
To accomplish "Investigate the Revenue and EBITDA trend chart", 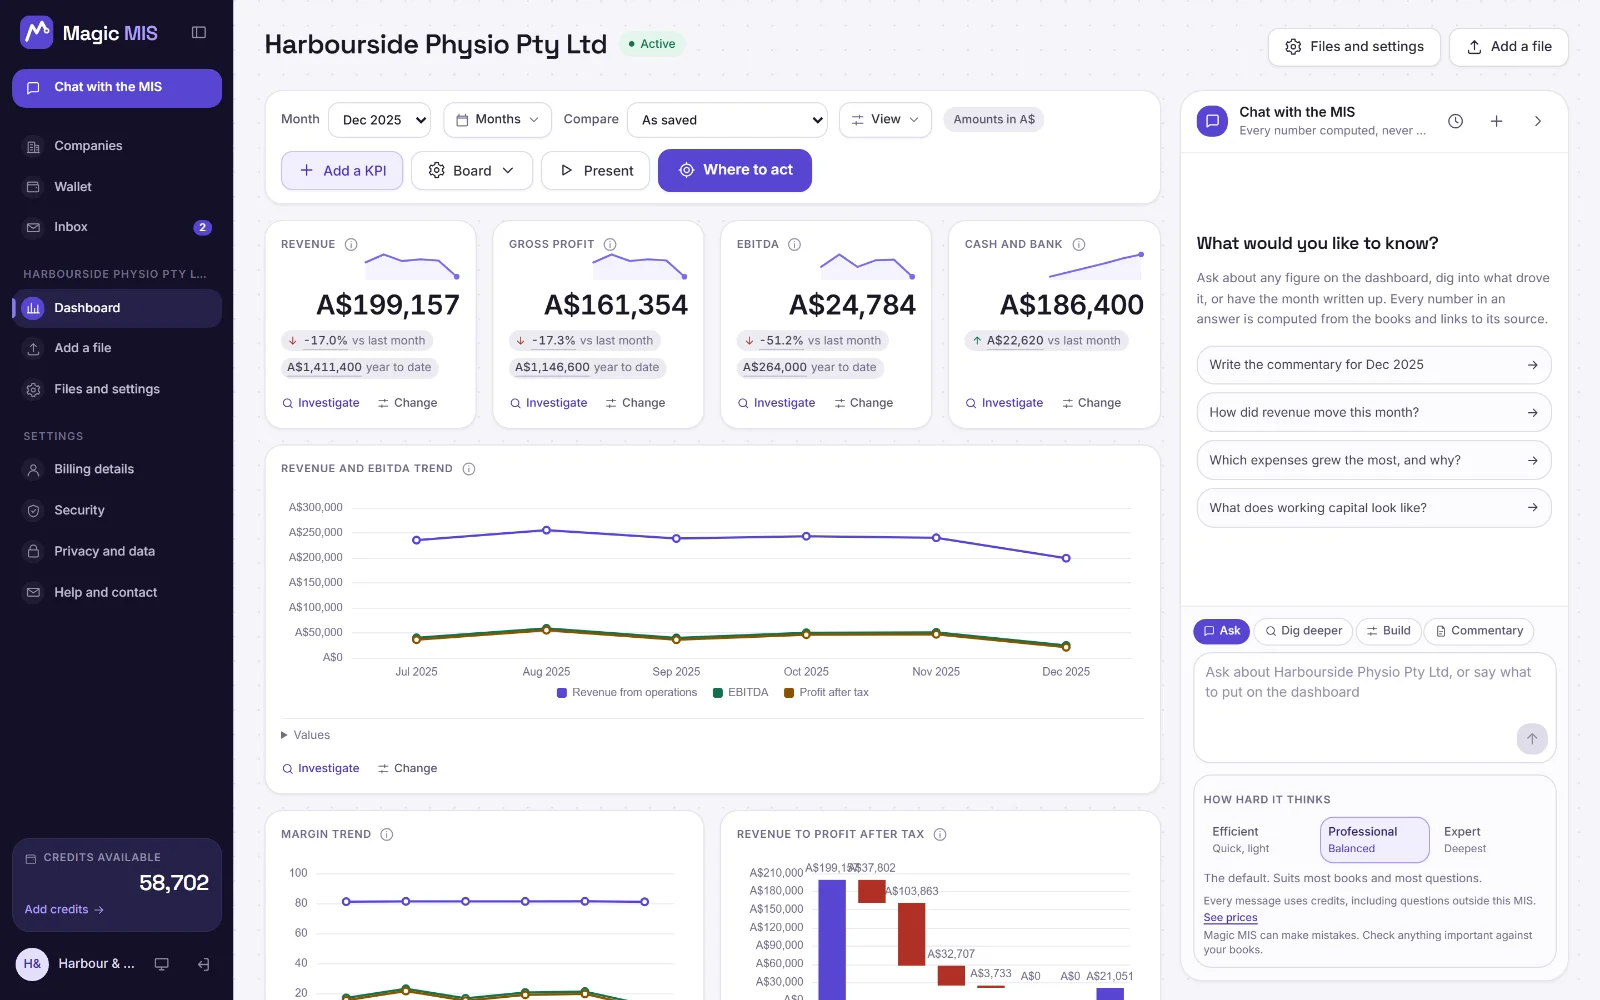I will coord(321,769).
